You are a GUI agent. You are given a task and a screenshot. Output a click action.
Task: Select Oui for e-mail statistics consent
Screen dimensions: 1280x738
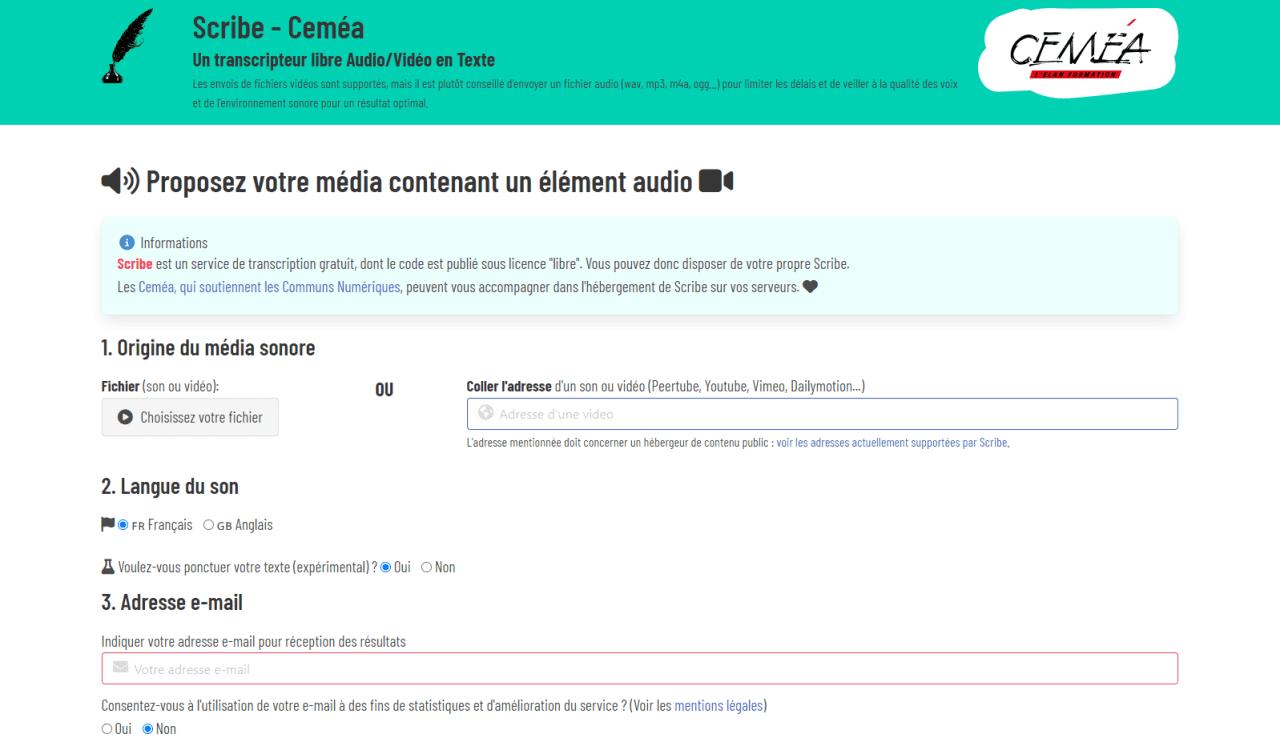pos(107,729)
